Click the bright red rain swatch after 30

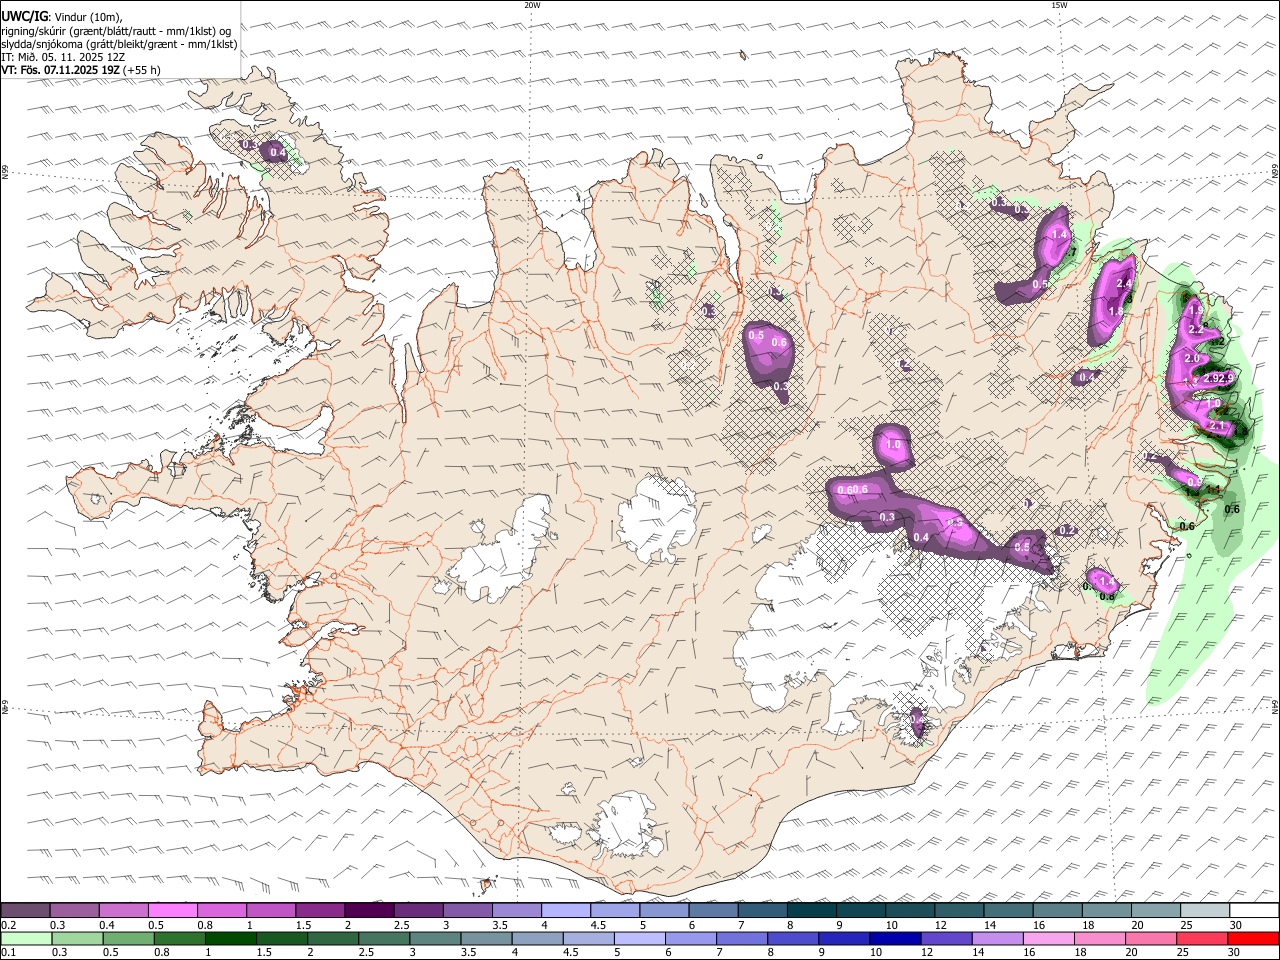1254,938
